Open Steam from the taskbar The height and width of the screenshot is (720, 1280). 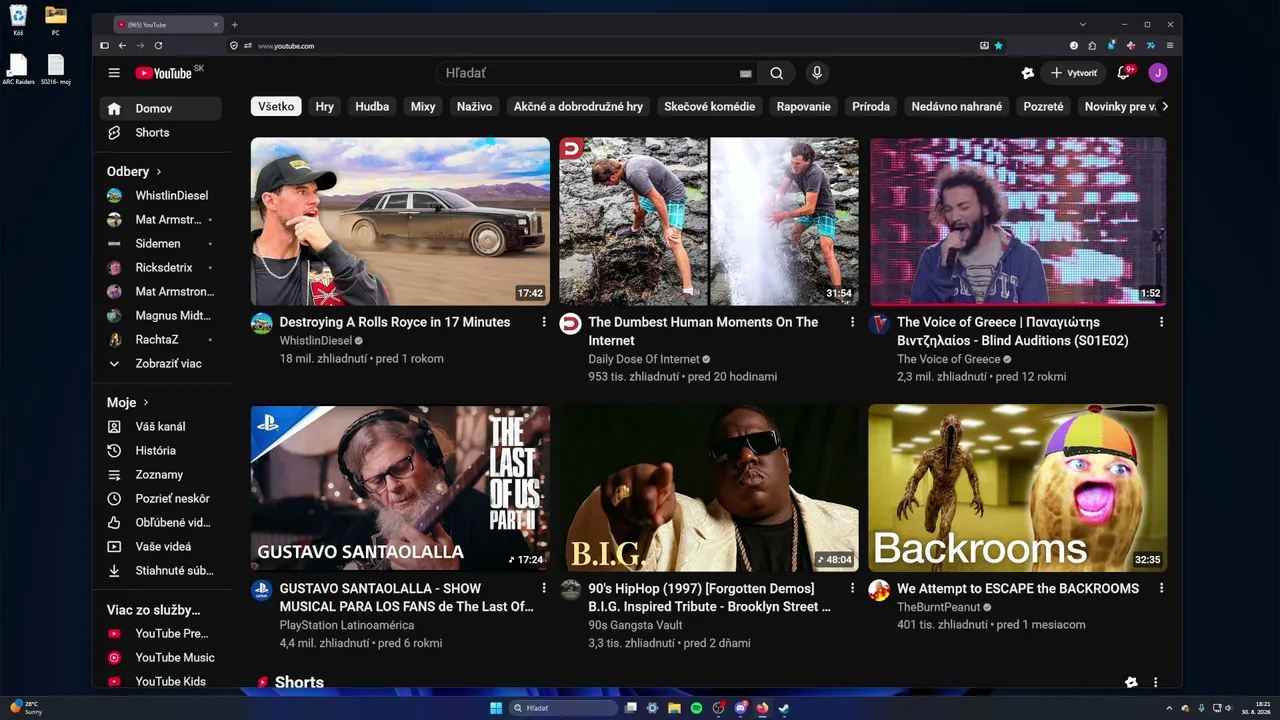[784, 708]
